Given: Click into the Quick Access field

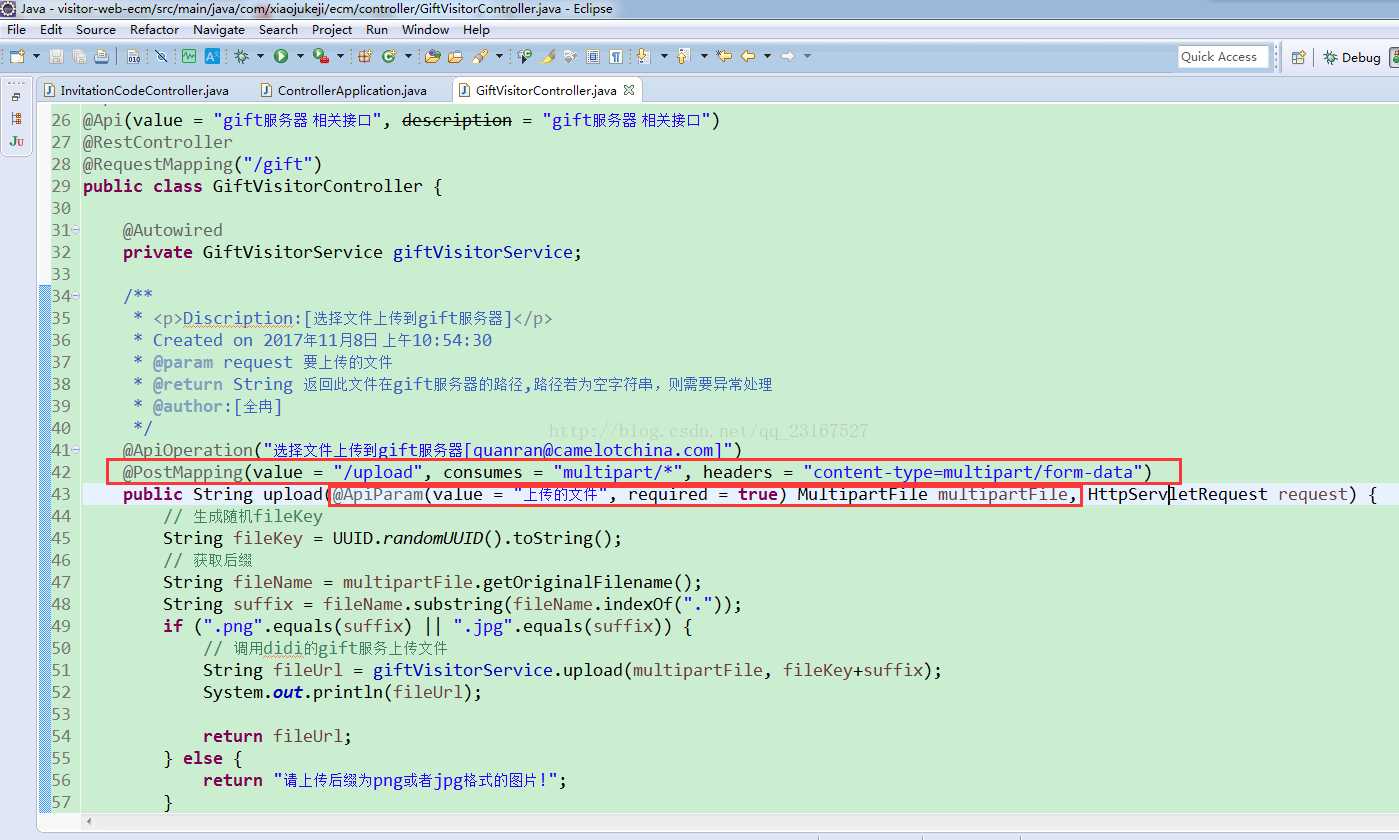Looking at the screenshot, I should point(1224,57).
